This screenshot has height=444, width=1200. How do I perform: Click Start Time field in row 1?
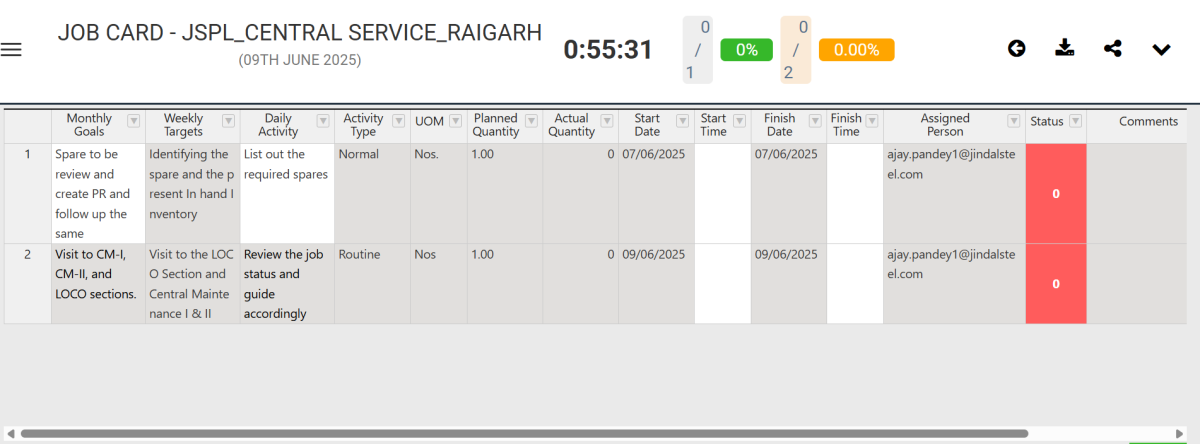click(722, 194)
